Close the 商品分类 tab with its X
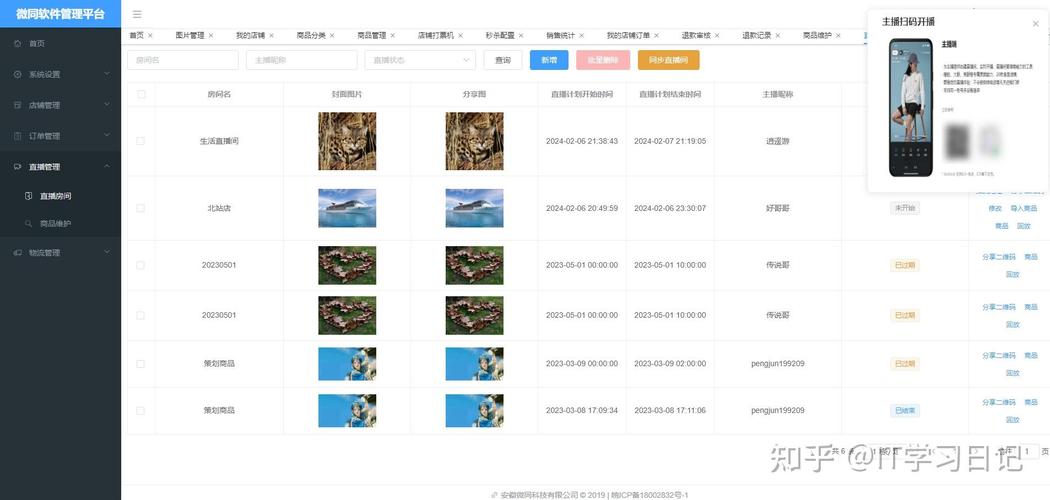 (332, 35)
